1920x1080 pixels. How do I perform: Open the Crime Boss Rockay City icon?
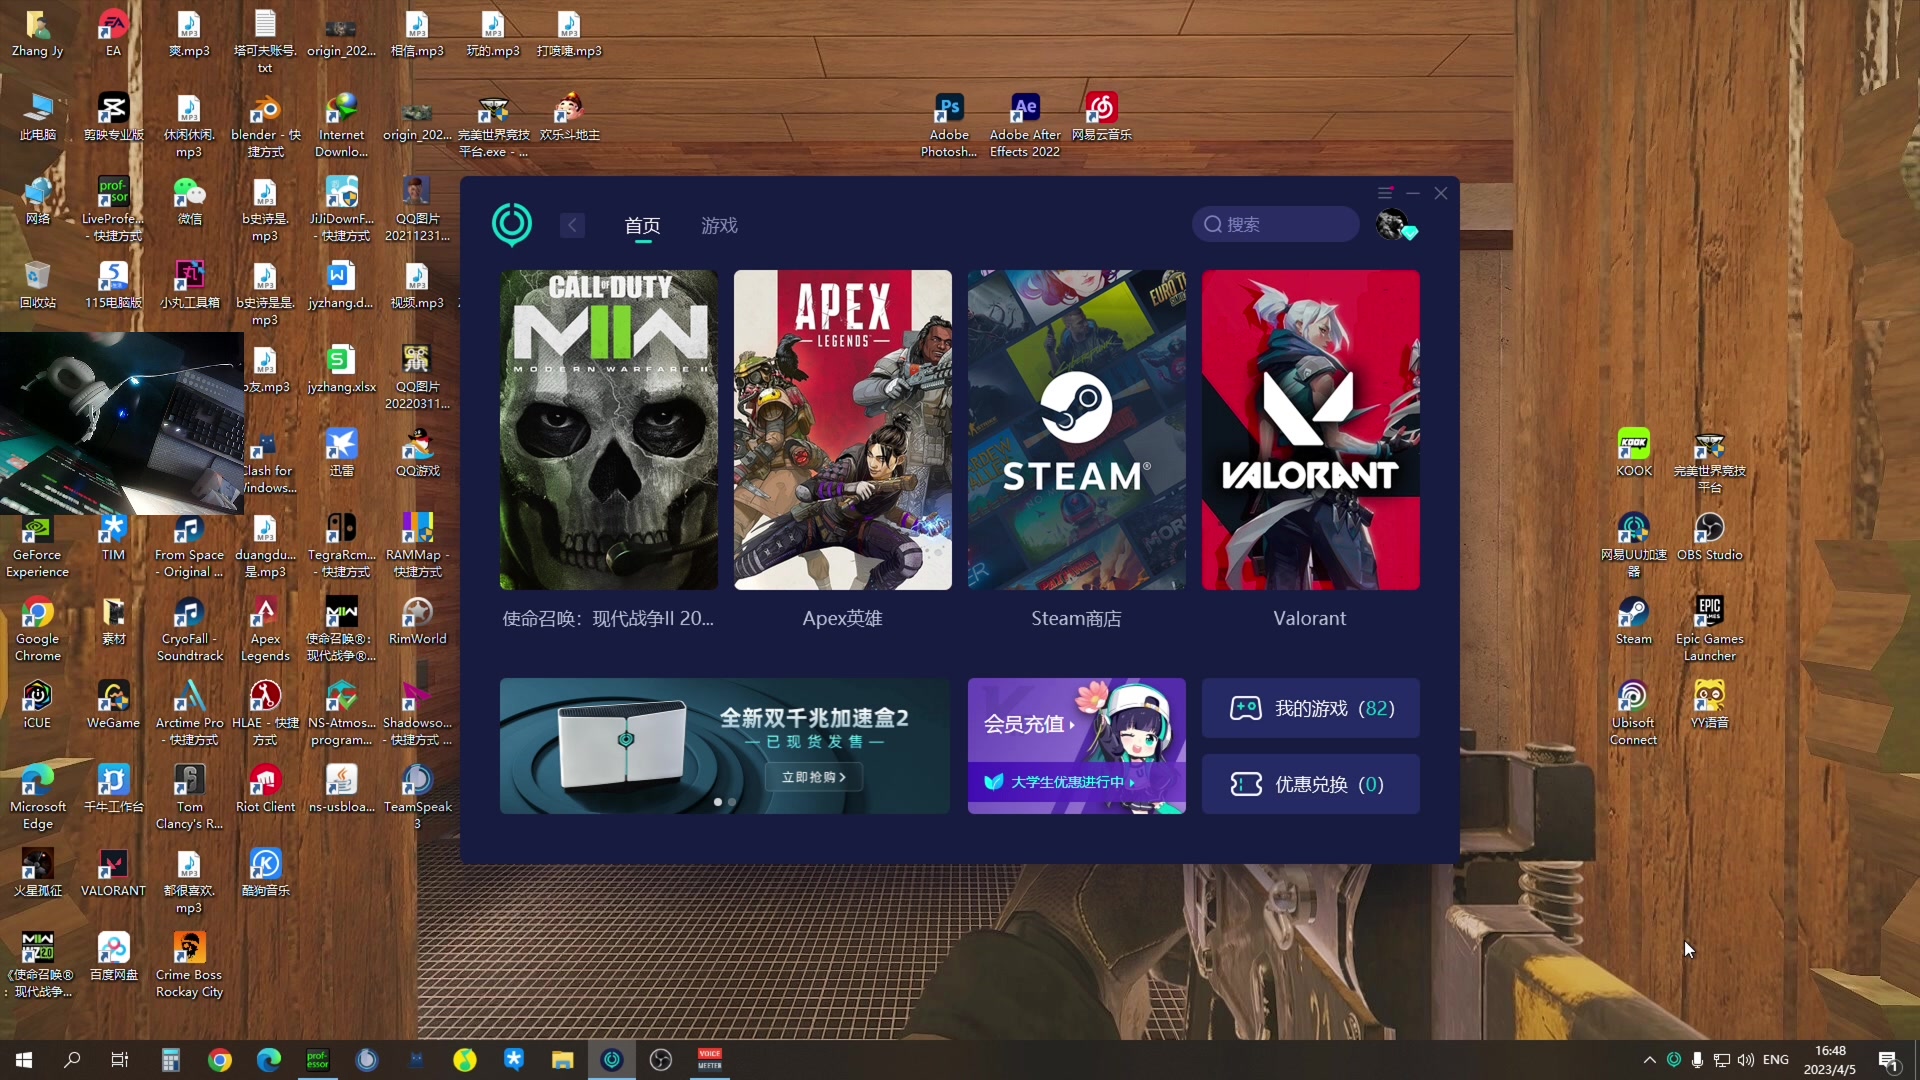[x=189, y=965]
